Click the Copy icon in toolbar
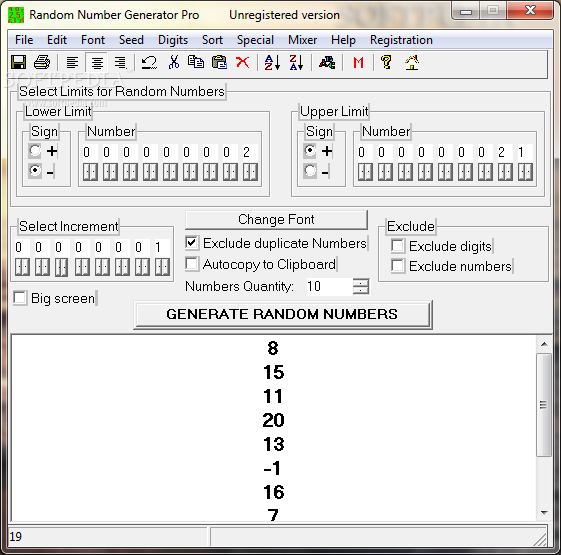Image resolution: width=561 pixels, height=555 pixels. coord(196,62)
